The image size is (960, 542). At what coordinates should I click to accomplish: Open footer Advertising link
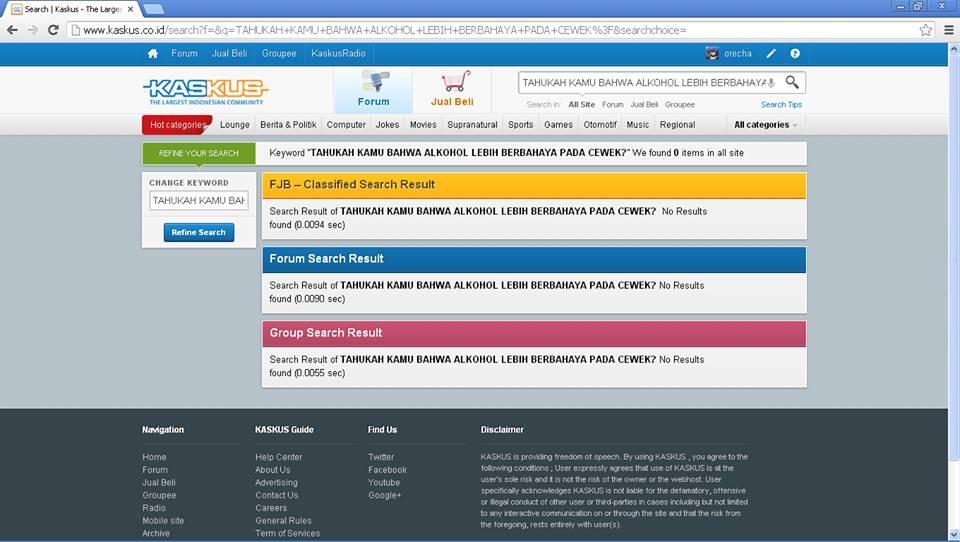pos(276,483)
